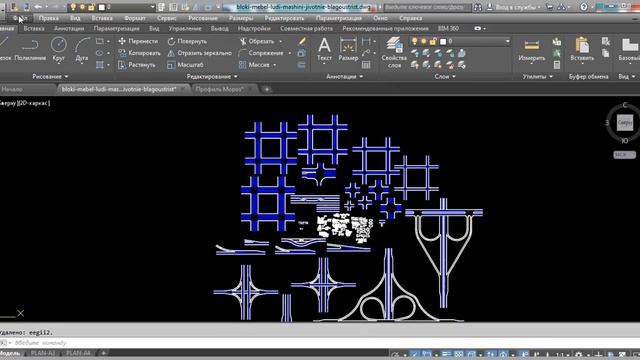Open the Справка menu
The height and width of the screenshot is (360, 640).
coord(411,18)
